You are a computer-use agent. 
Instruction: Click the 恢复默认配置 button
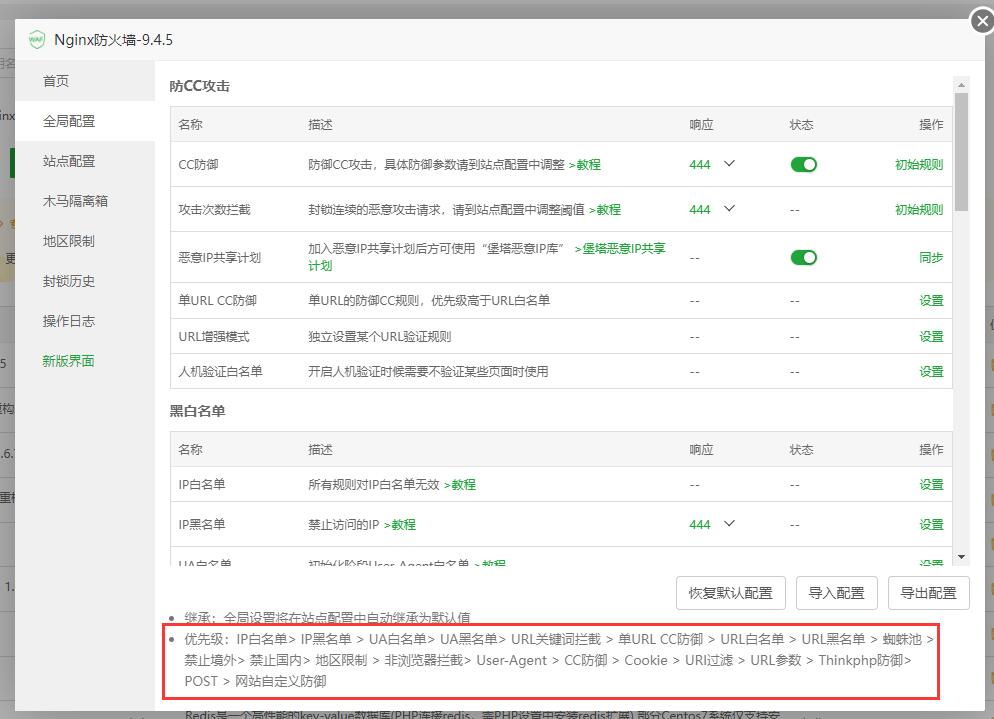[x=730, y=593]
